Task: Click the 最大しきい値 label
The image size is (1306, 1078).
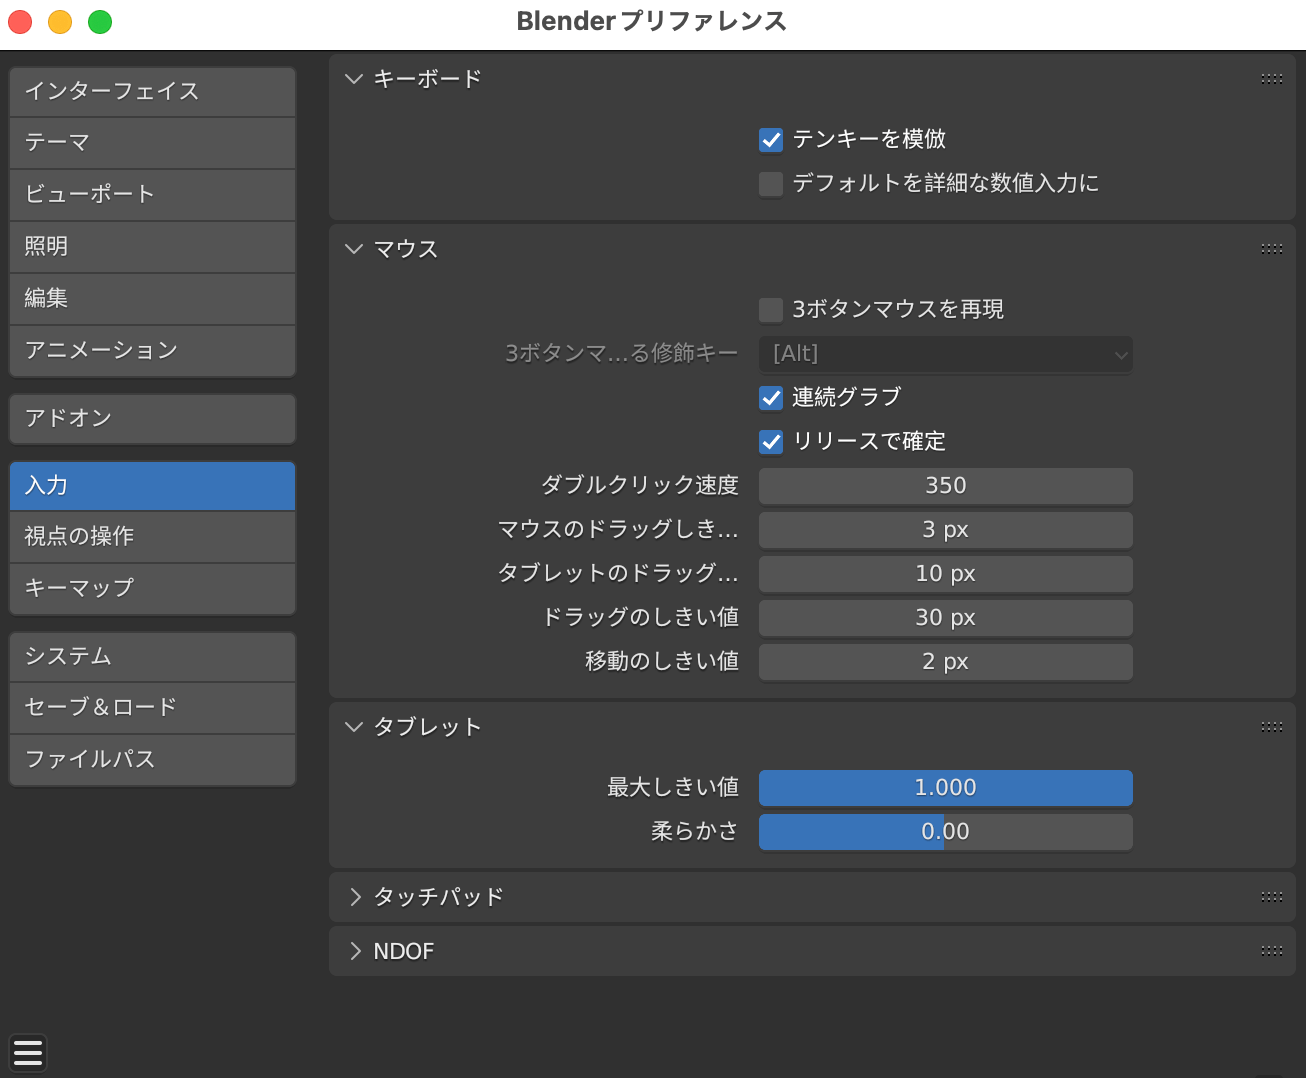Action: click(x=673, y=788)
